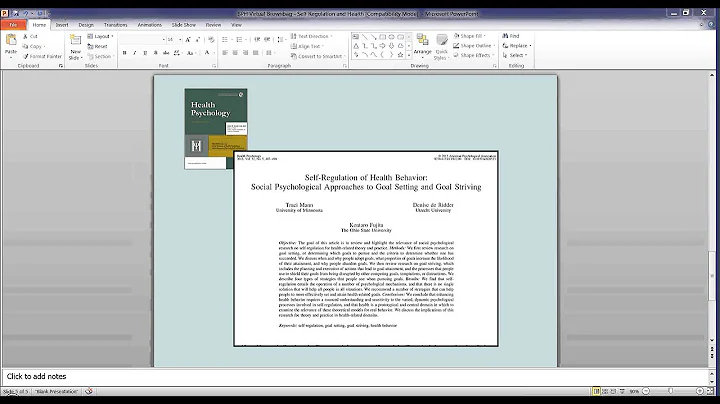Select the Arrow line shape in gallery
The image size is (720, 404).
point(374,37)
